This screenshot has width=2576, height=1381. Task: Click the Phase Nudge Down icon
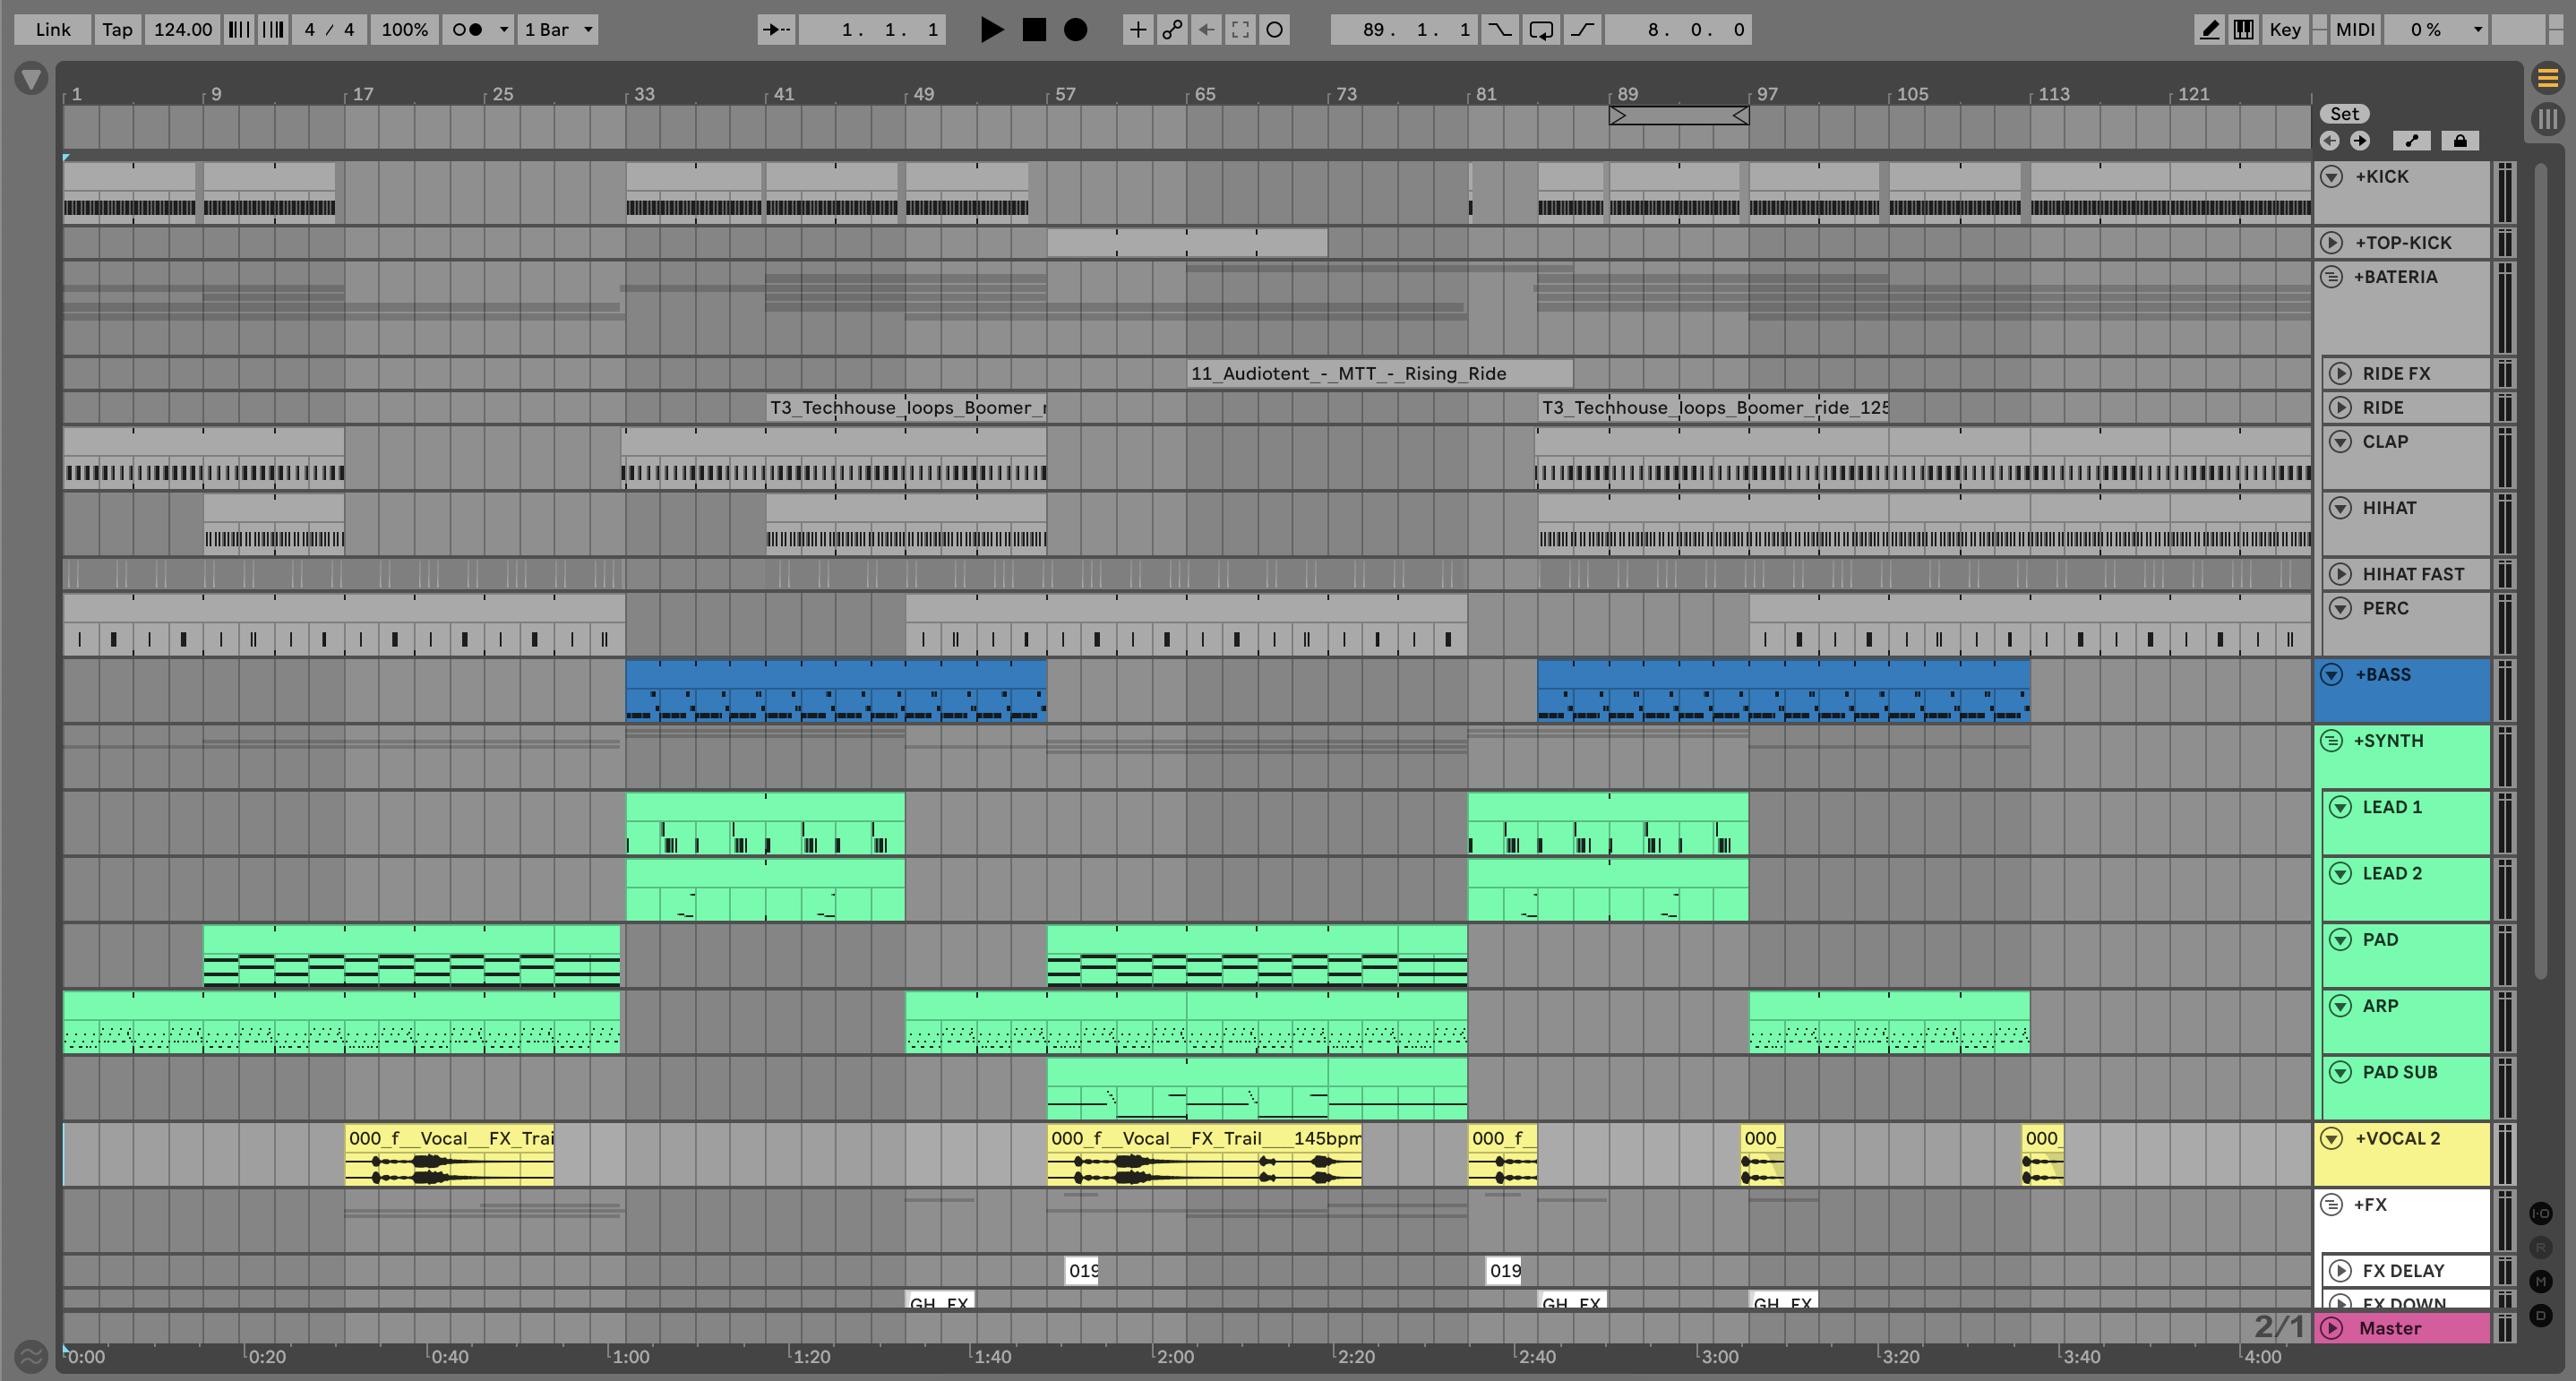tap(239, 30)
